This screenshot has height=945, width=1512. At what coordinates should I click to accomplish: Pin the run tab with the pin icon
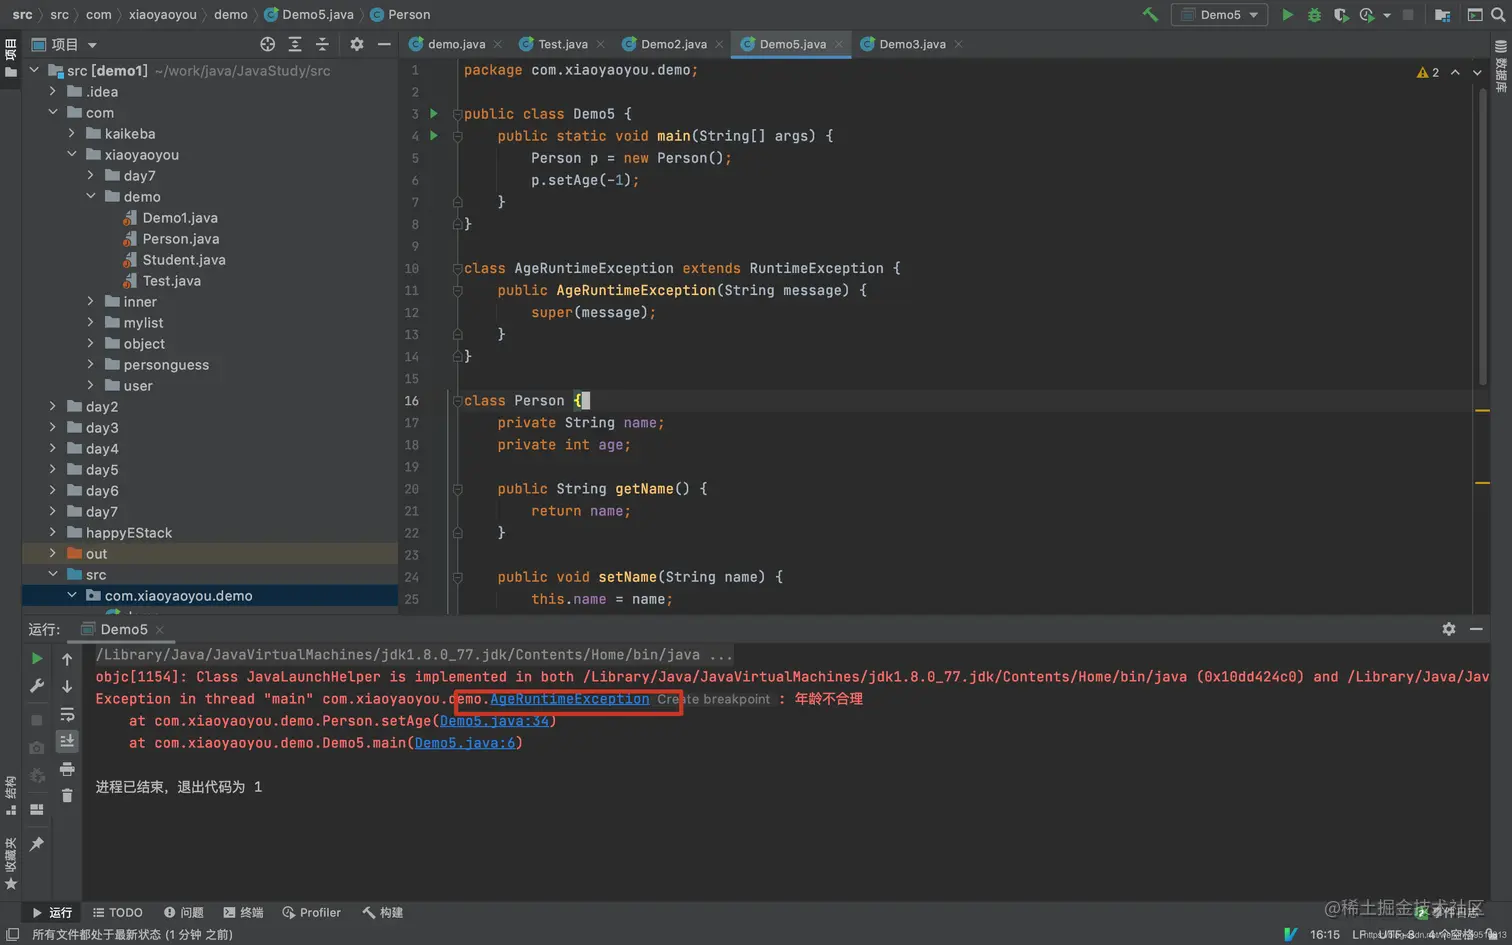pos(37,844)
